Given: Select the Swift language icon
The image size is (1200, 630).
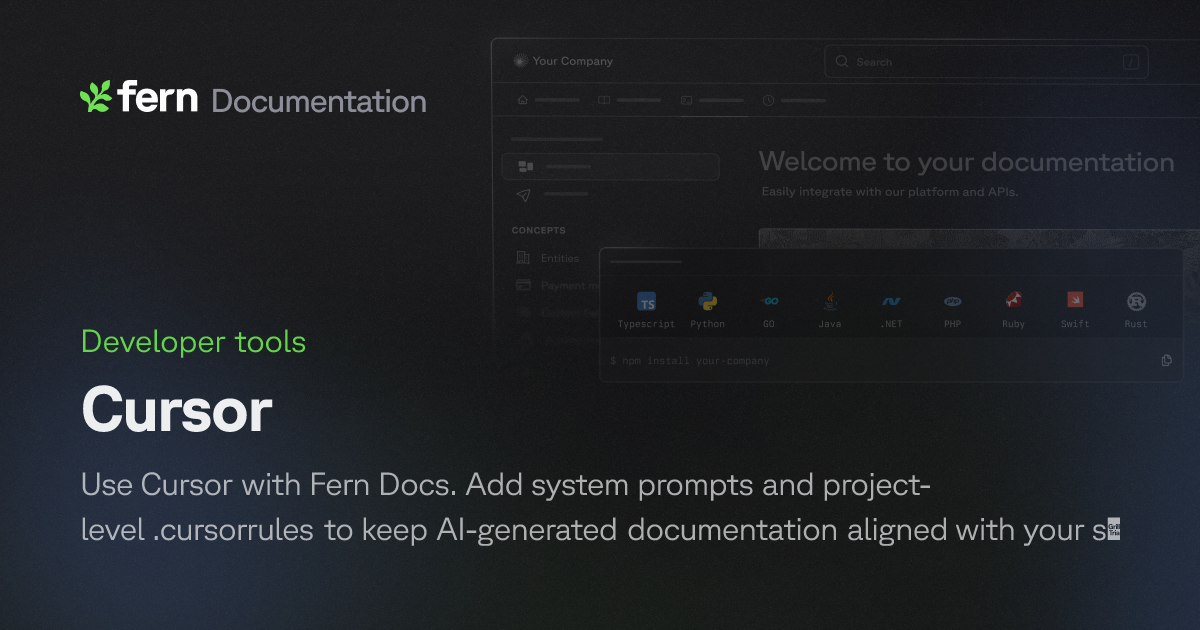Looking at the screenshot, I should tap(1075, 301).
